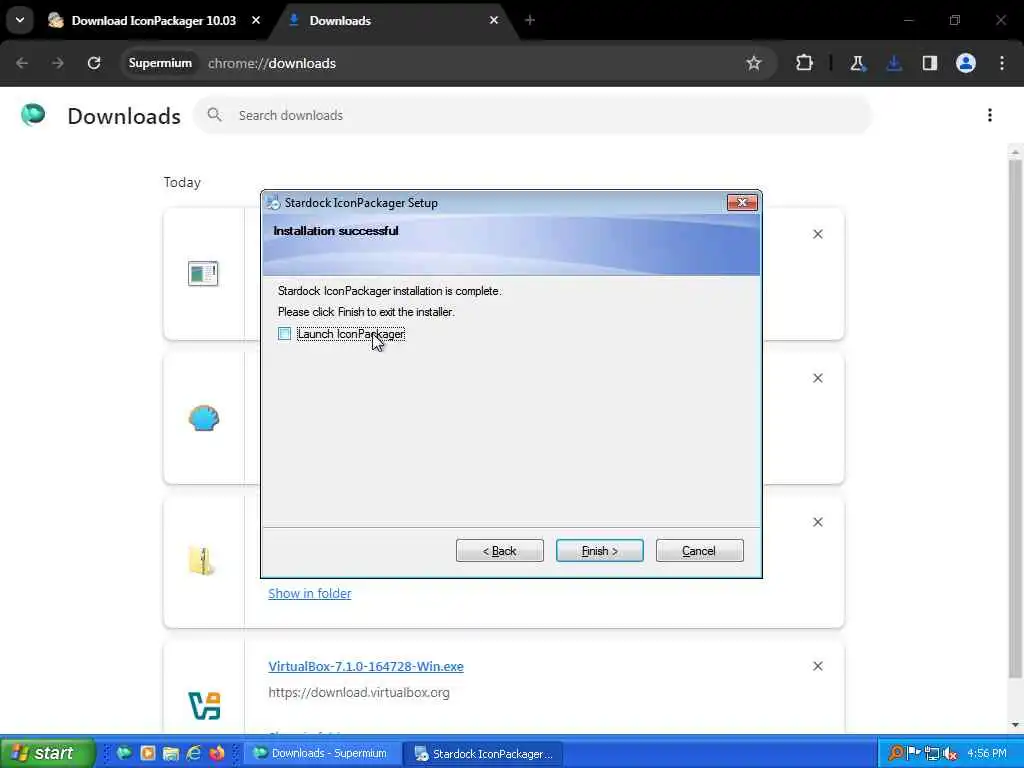Open VirtualBox-7.1.0-164728-Win.exe link
The height and width of the screenshot is (768, 1024).
[366, 666]
